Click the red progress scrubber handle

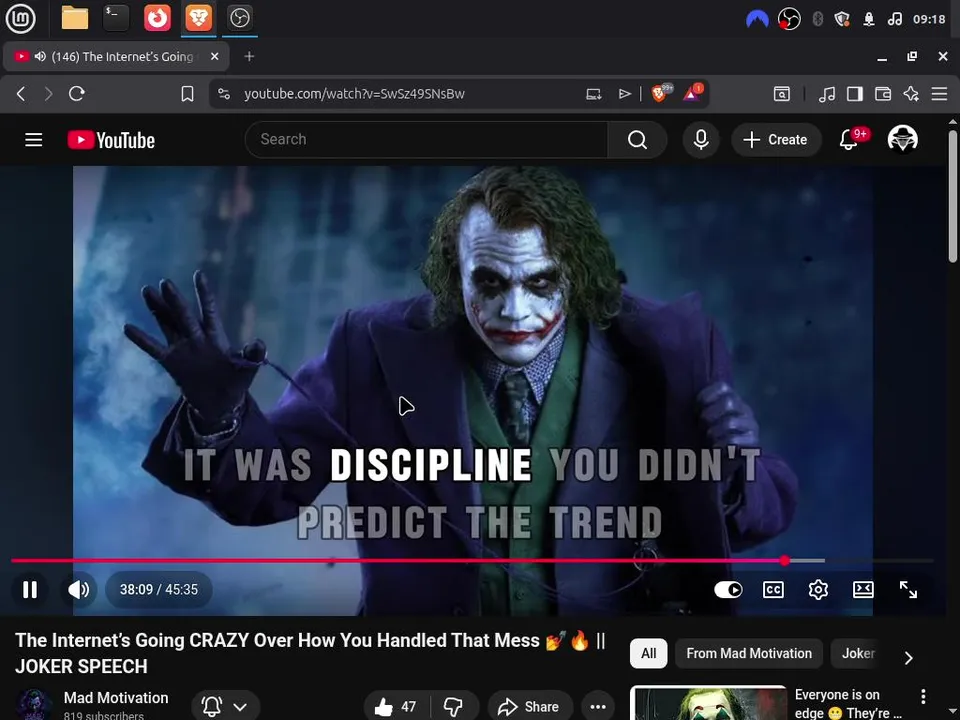[785, 560]
